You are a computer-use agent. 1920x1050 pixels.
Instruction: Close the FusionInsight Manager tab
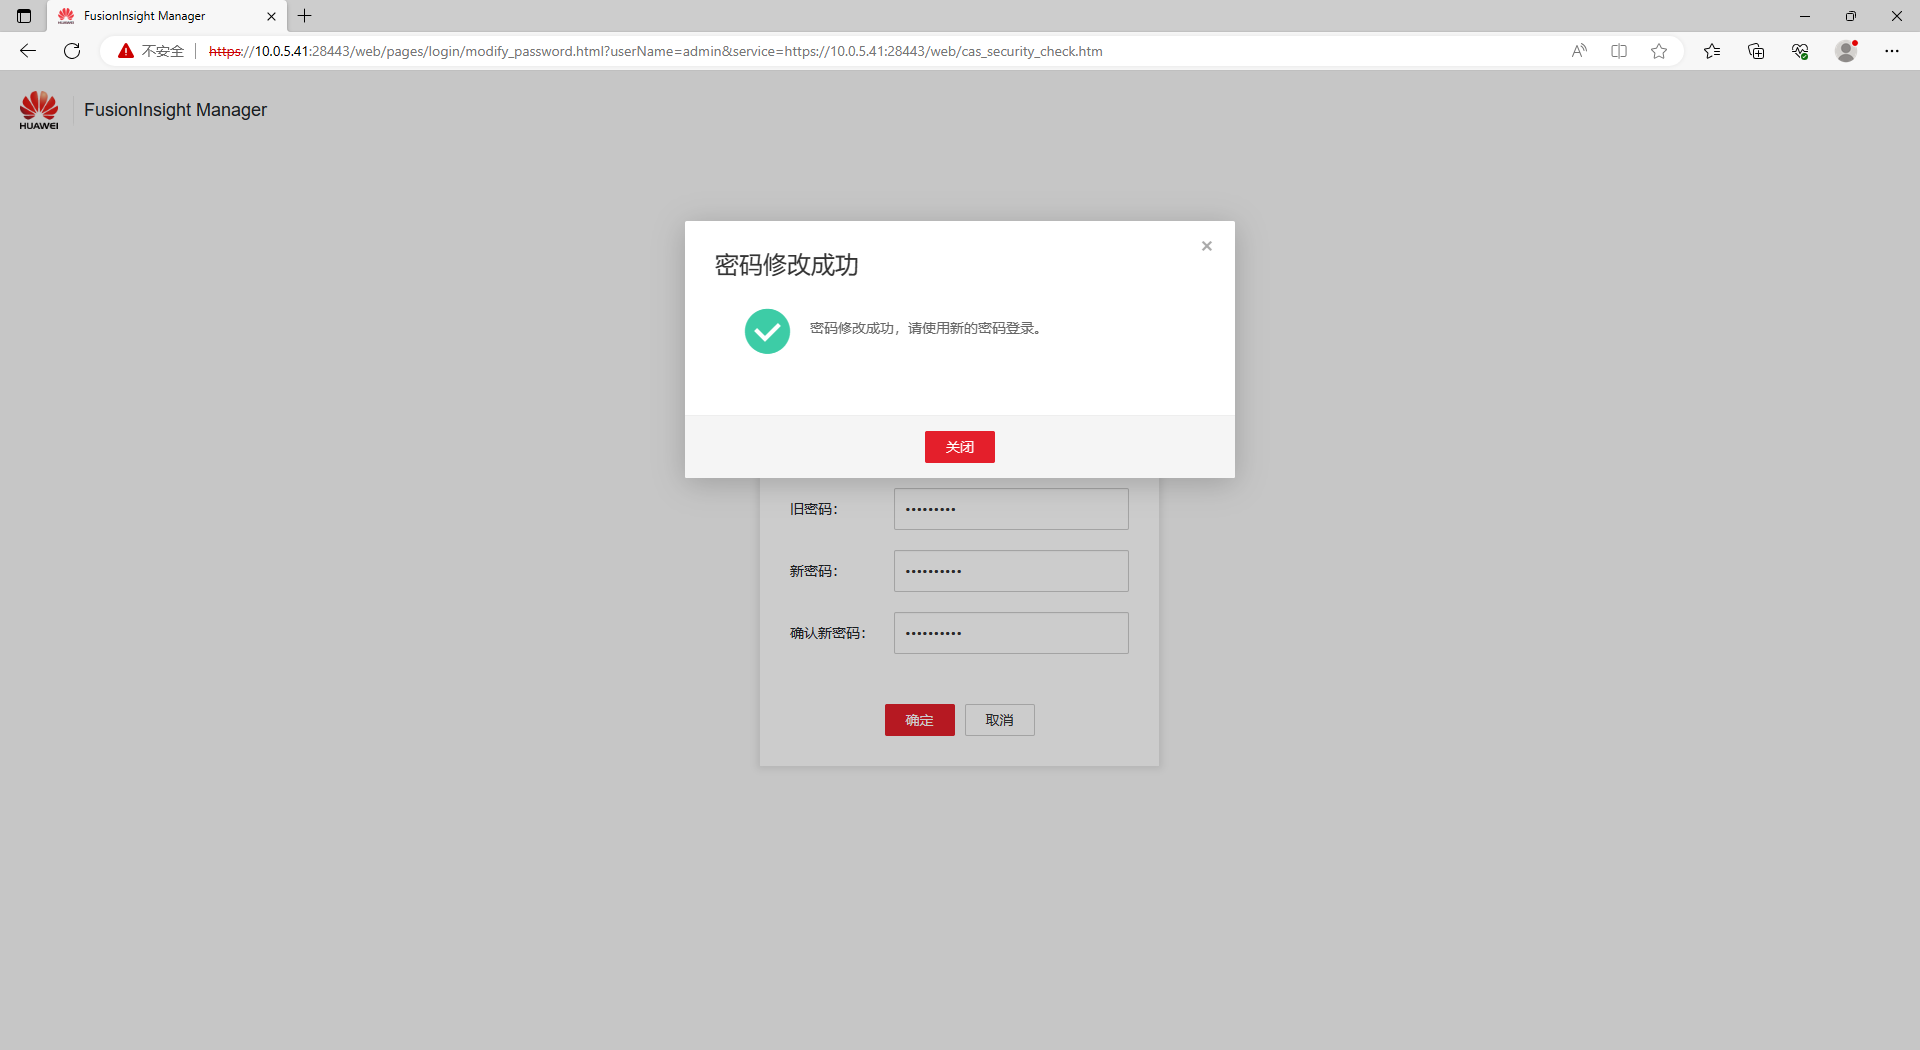coord(271,16)
